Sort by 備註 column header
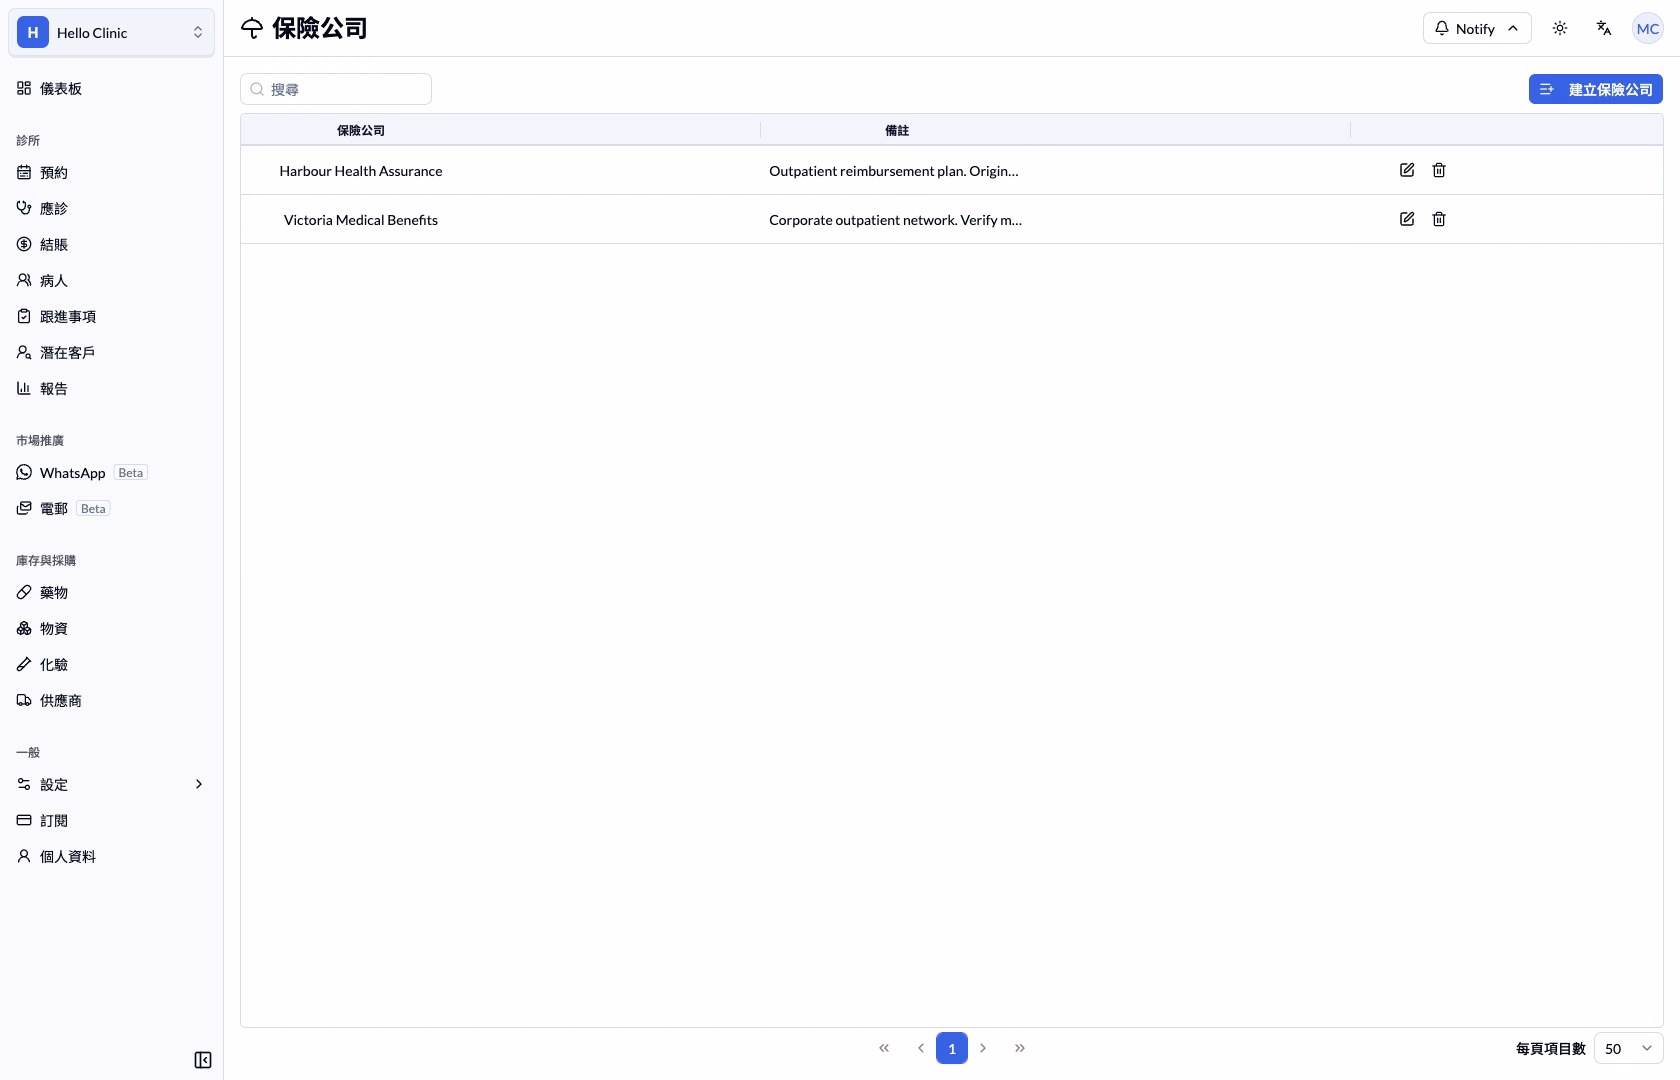The image size is (1680, 1080). point(897,130)
